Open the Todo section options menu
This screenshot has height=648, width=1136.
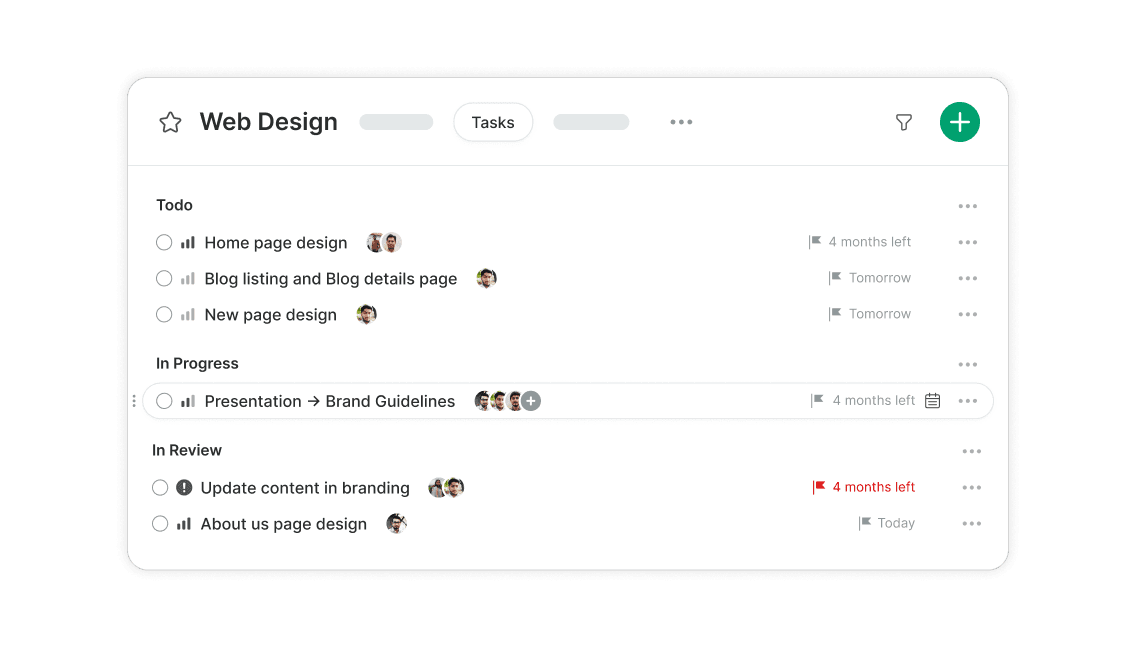pos(967,206)
